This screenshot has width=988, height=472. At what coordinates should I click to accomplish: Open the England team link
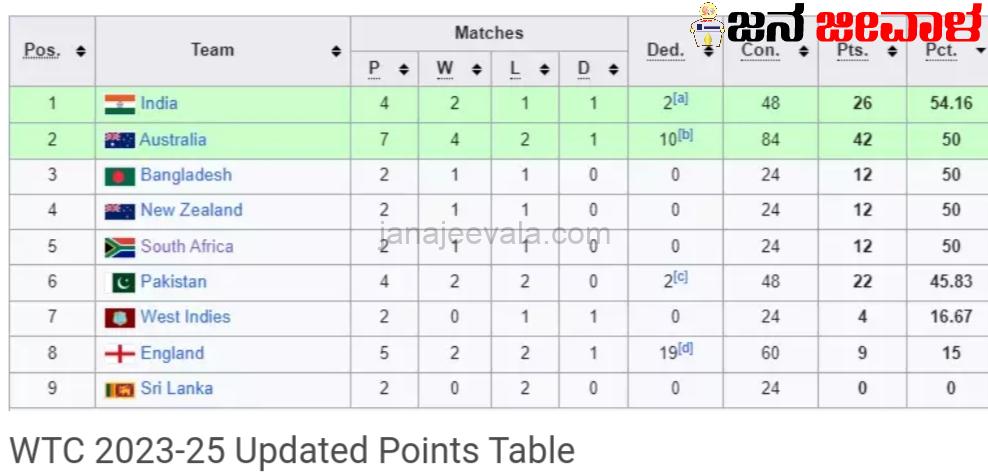(x=172, y=353)
